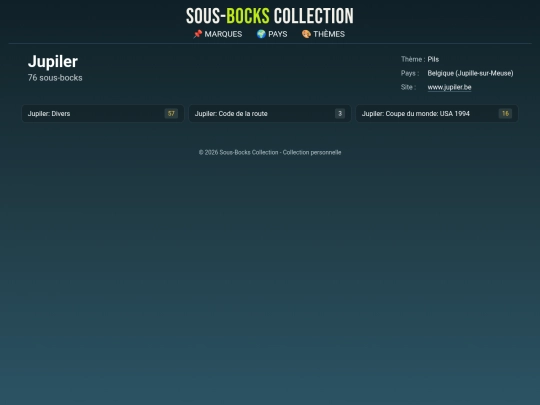Click the 16 count badge on USA 1994
This screenshot has height=405, width=540.
[505, 113]
